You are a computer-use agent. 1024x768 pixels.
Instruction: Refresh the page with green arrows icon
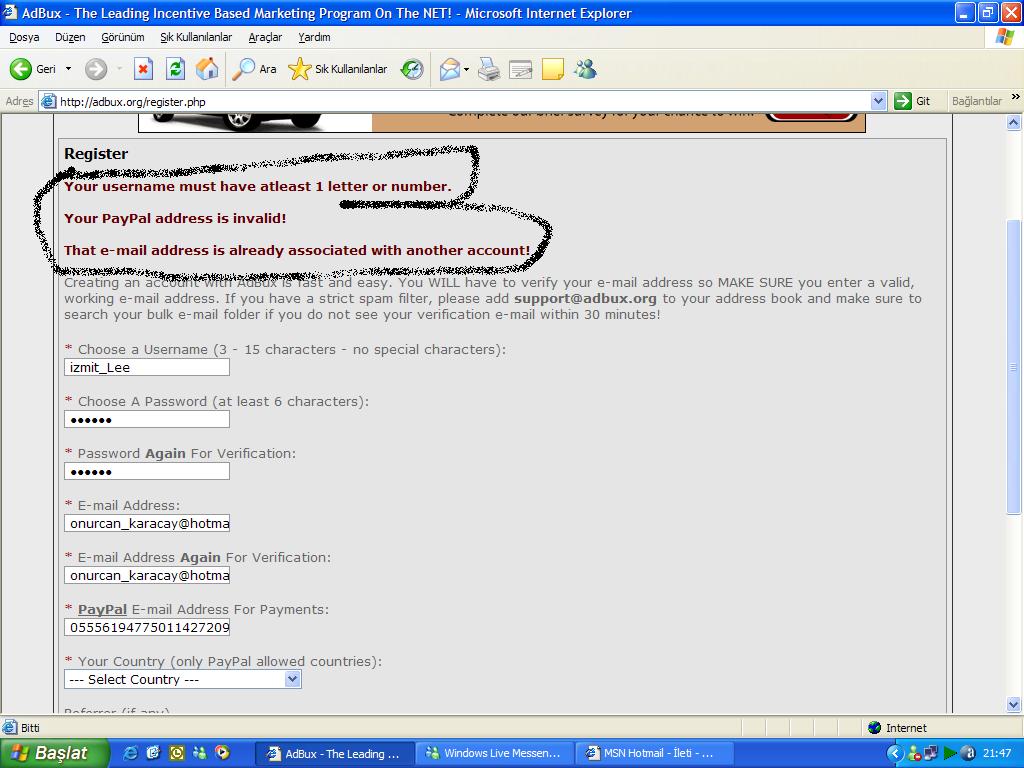pos(175,69)
